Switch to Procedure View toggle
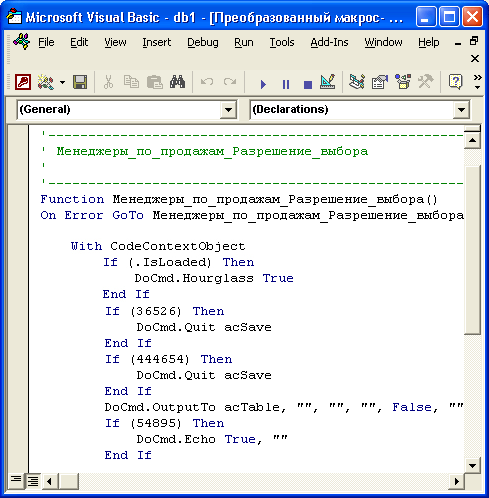This screenshot has height=498, width=489. coord(16,480)
